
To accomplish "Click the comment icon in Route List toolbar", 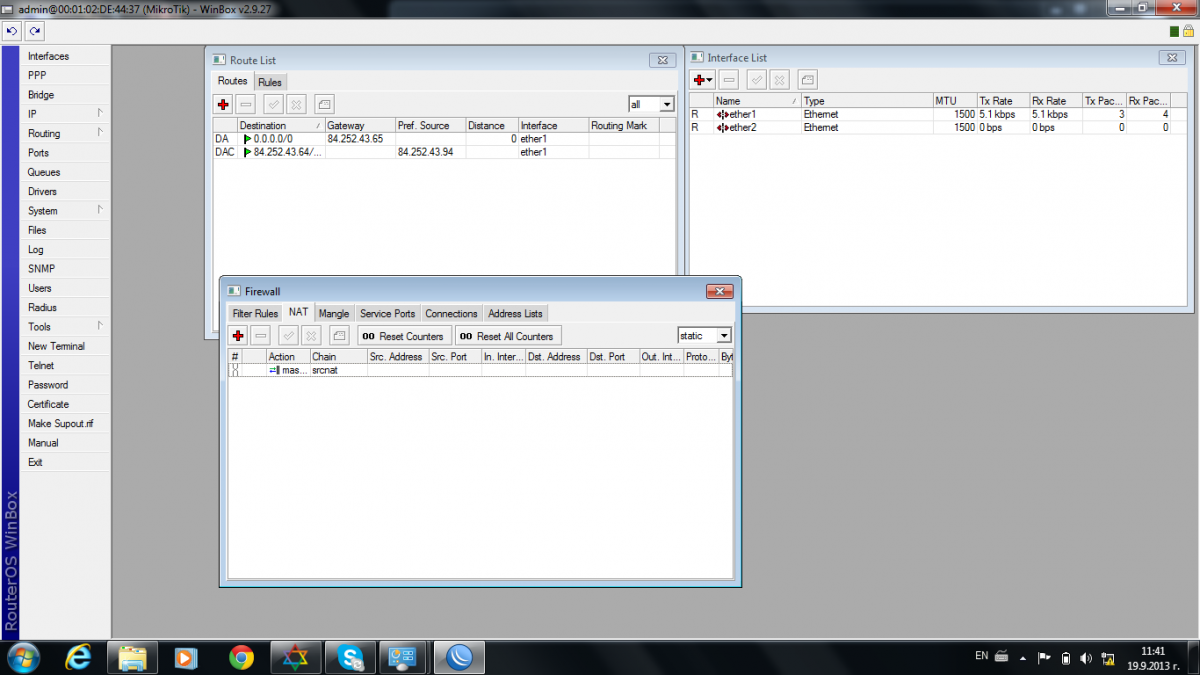I will [x=324, y=104].
